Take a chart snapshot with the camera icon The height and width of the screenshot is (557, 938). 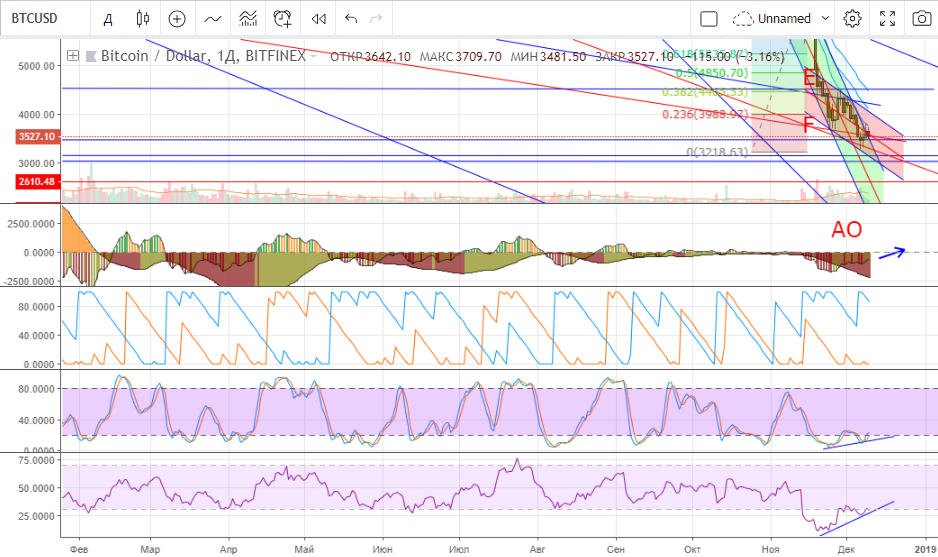[x=920, y=18]
